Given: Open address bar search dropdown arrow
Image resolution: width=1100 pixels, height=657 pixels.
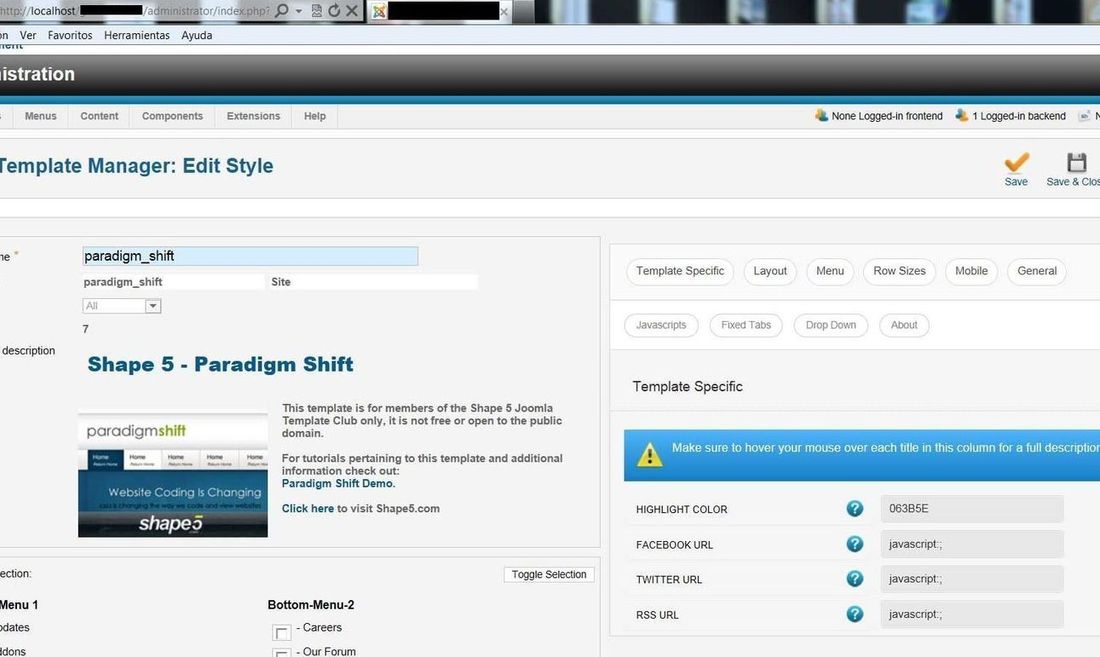Looking at the screenshot, I should pyautogui.click(x=299, y=11).
